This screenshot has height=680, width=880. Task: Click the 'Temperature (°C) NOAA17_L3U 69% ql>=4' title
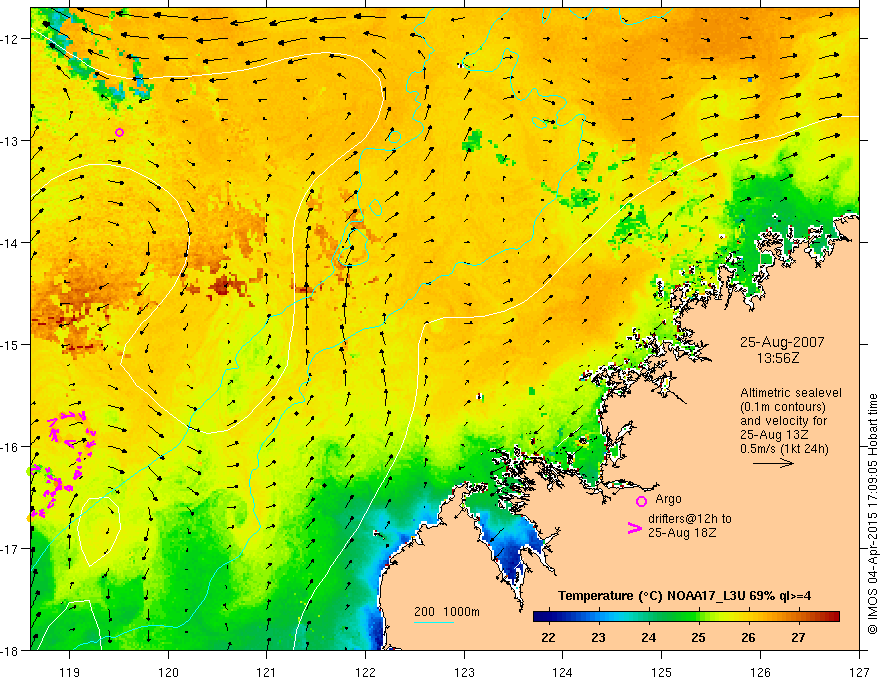pyautogui.click(x=684, y=596)
